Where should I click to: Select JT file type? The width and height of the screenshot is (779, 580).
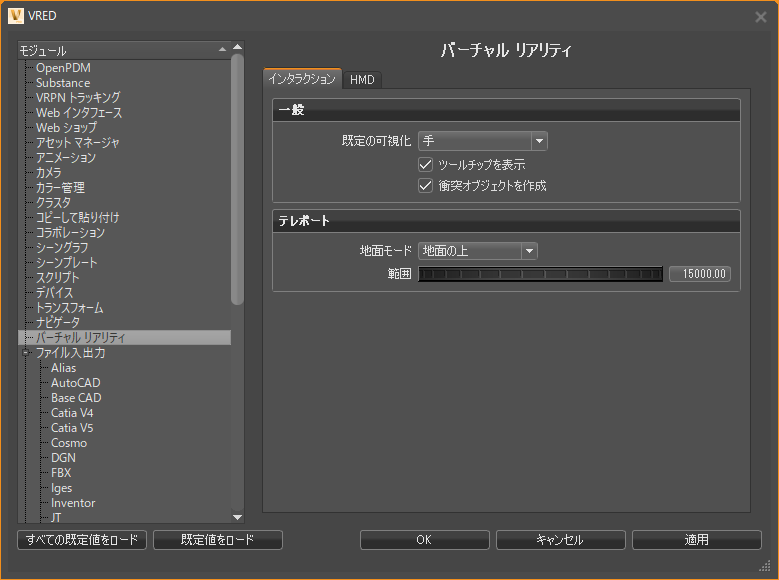[56, 517]
